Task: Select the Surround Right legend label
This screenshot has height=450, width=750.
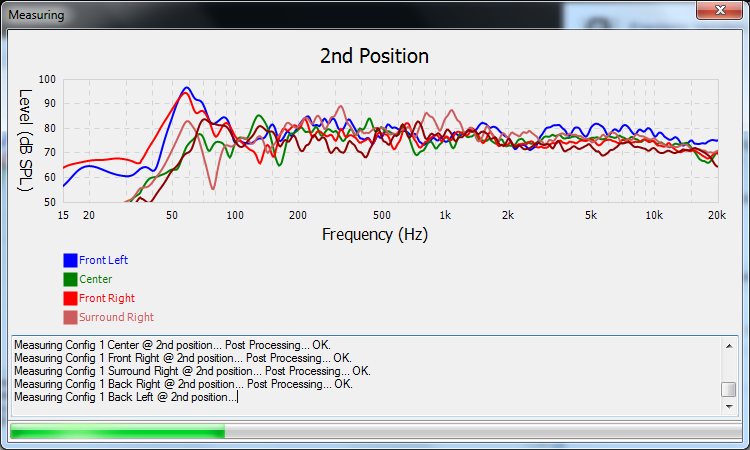Action: point(116,317)
